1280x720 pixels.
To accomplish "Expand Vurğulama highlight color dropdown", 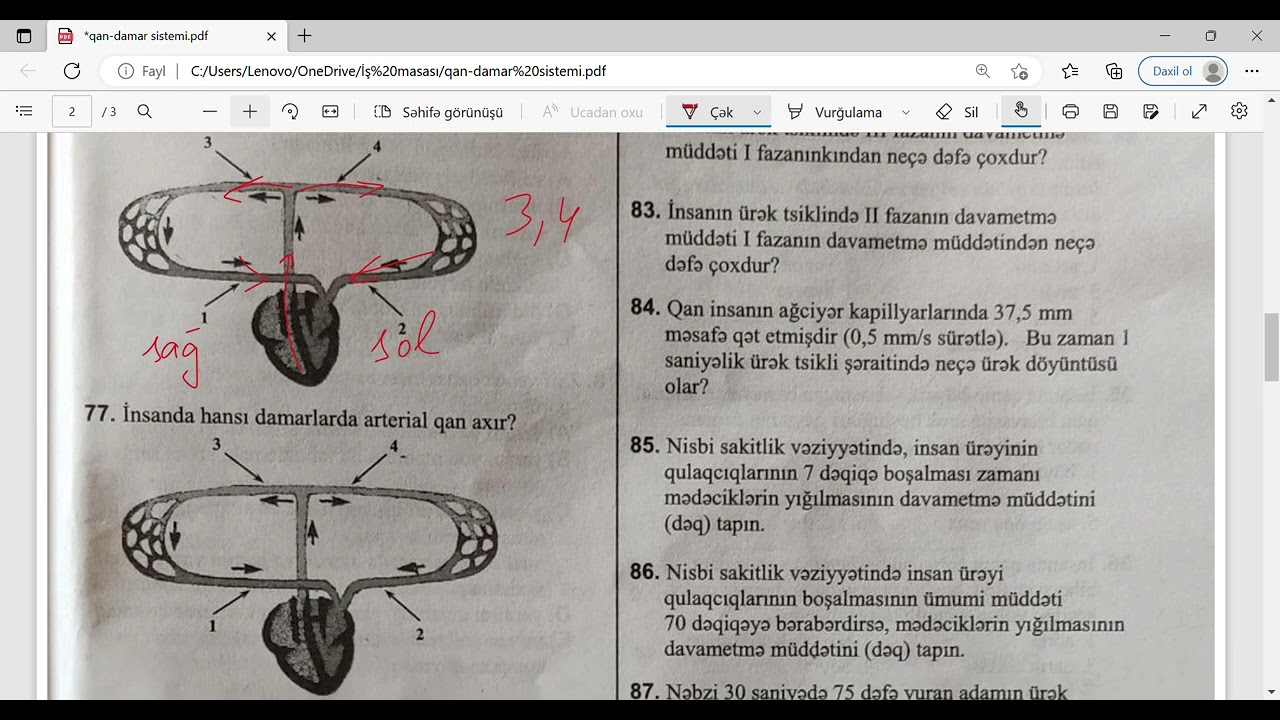I will point(906,112).
